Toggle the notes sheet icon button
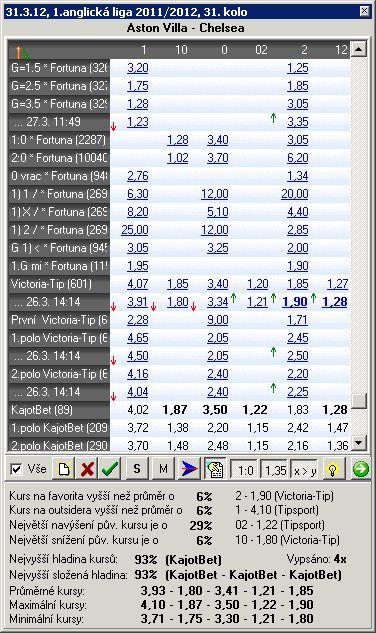Image resolution: width=376 pixels, height=633 pixels. [x=215, y=469]
